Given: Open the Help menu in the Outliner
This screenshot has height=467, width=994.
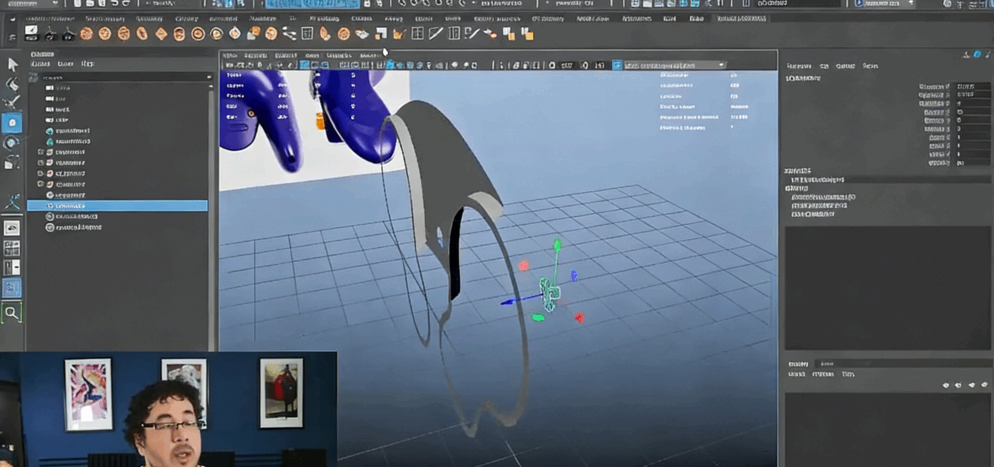Looking at the screenshot, I should [x=87, y=64].
